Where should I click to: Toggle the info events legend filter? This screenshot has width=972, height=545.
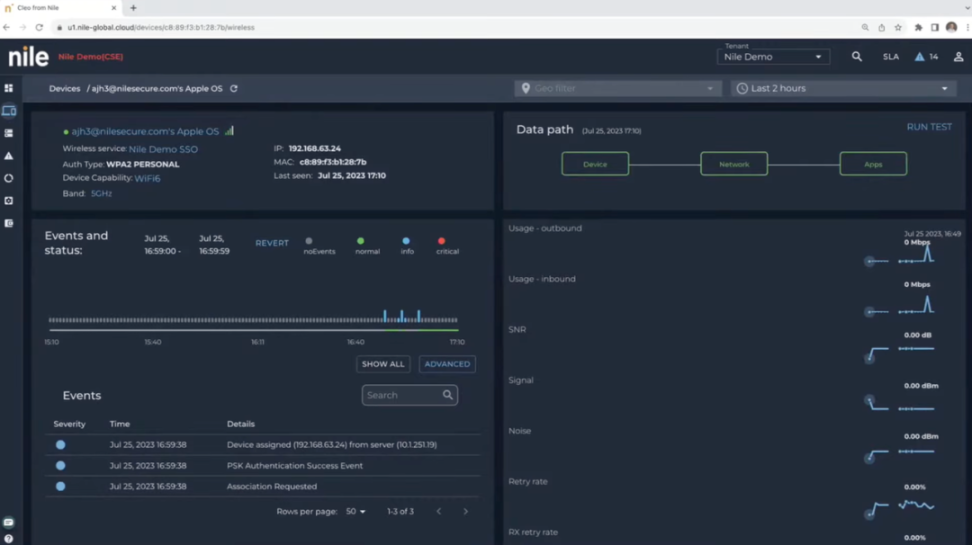[406, 241]
